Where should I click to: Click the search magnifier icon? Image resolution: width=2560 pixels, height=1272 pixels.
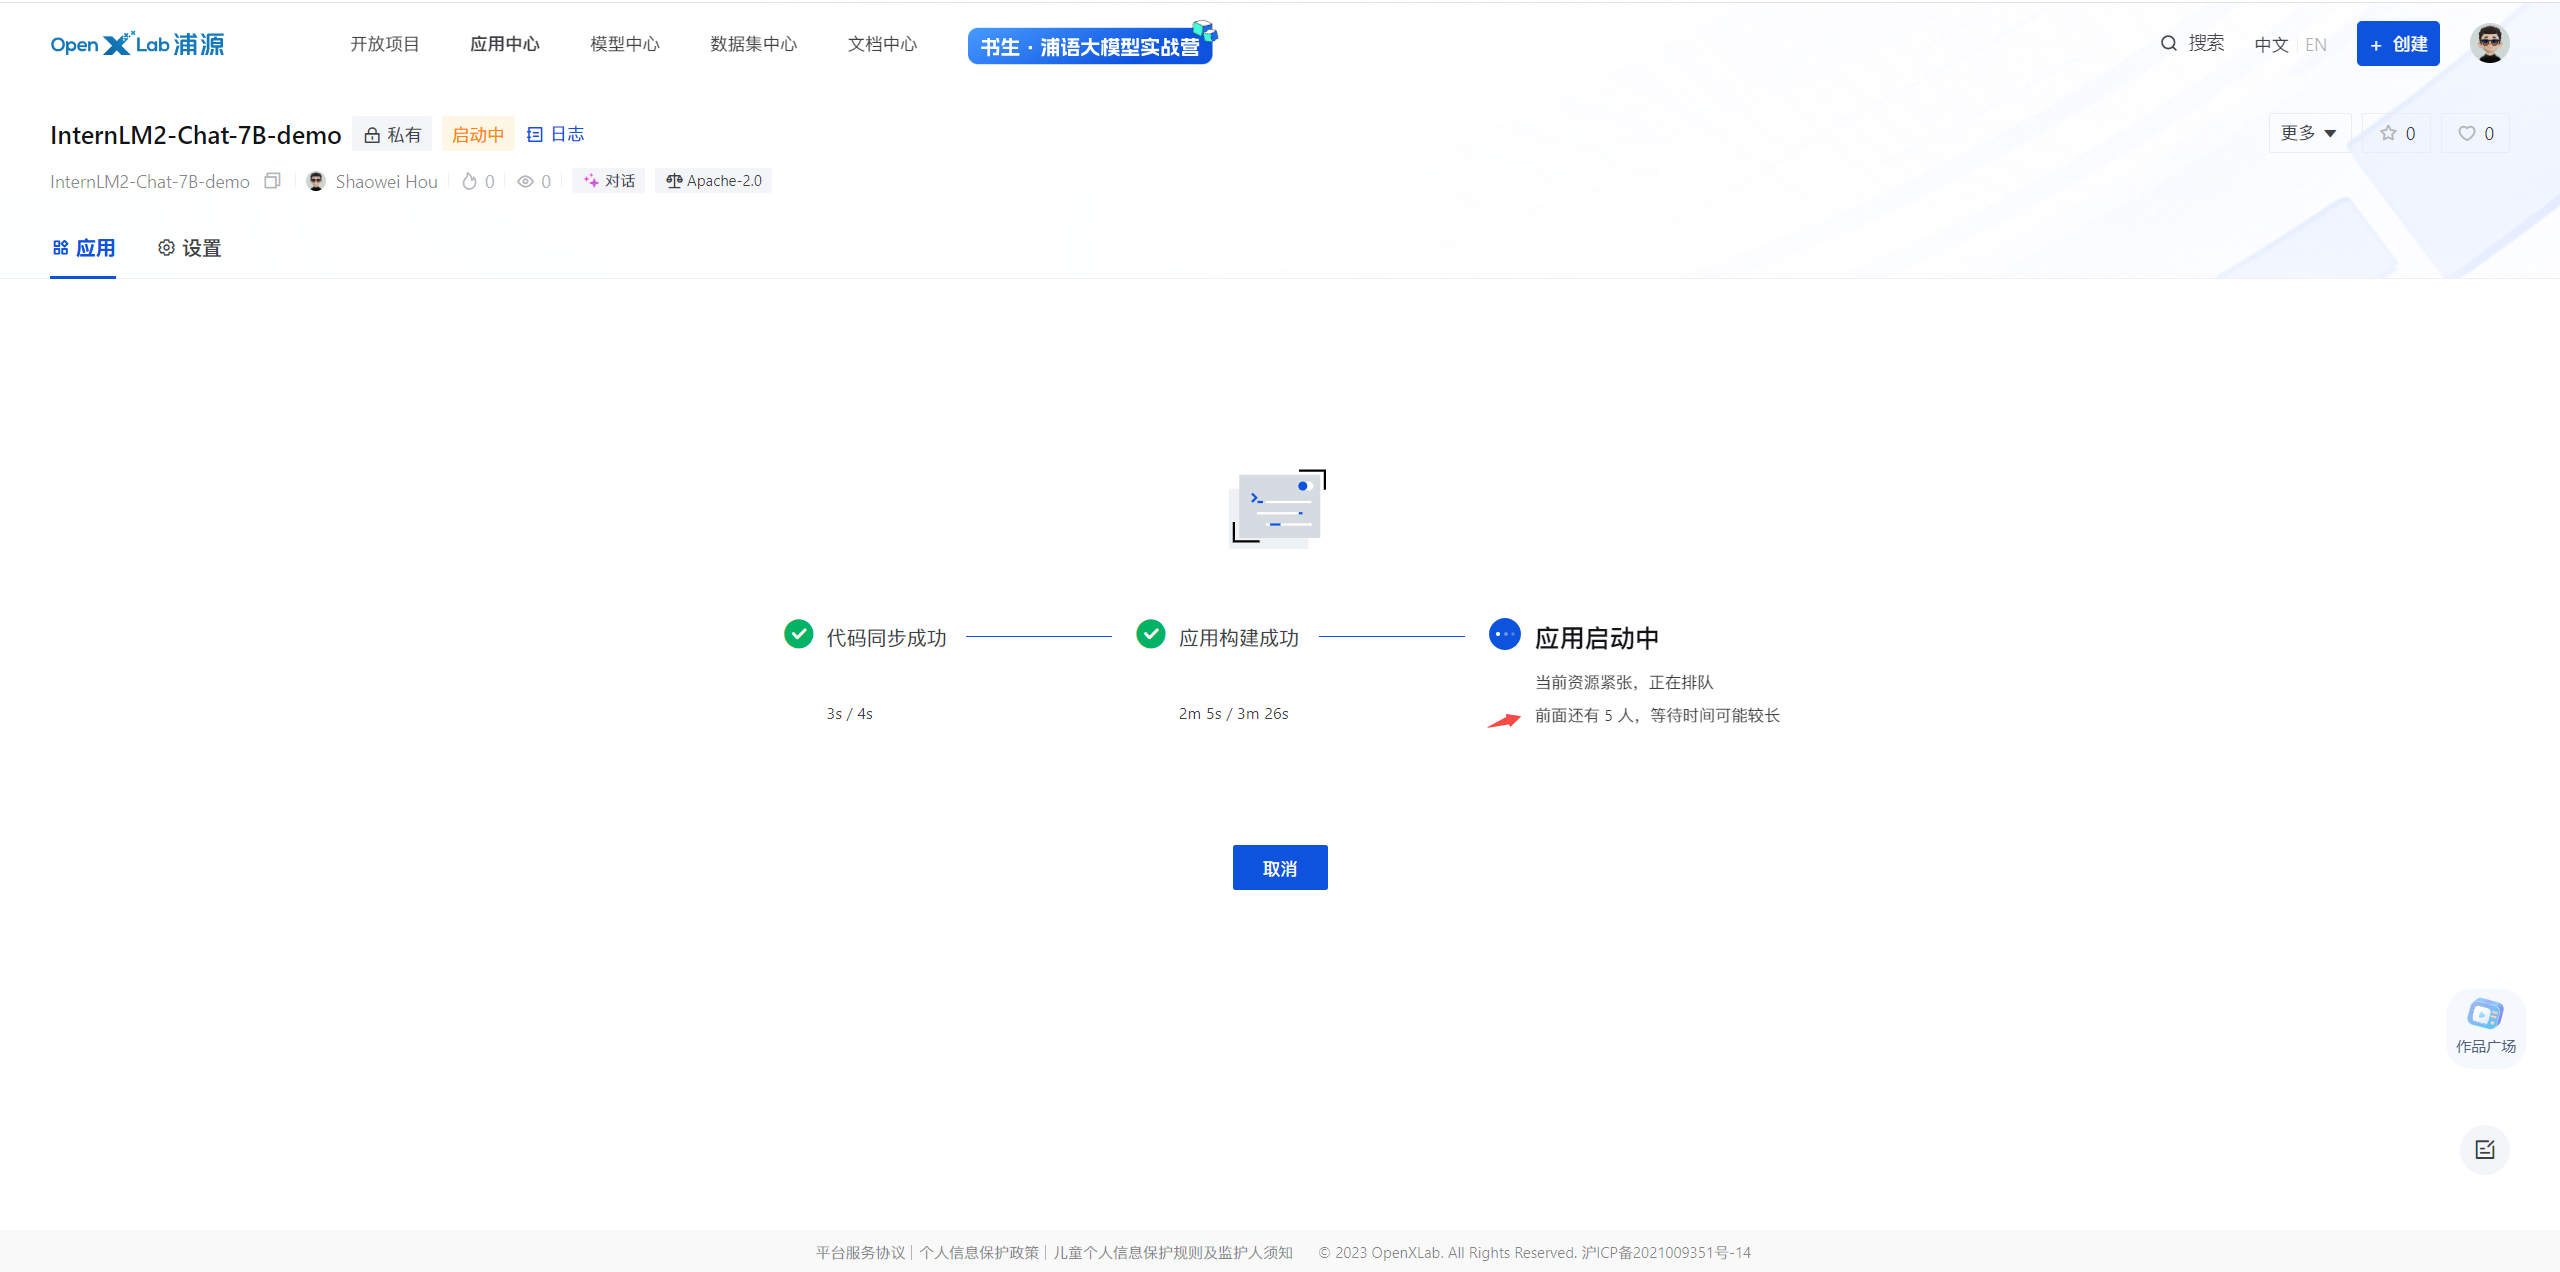click(2168, 43)
